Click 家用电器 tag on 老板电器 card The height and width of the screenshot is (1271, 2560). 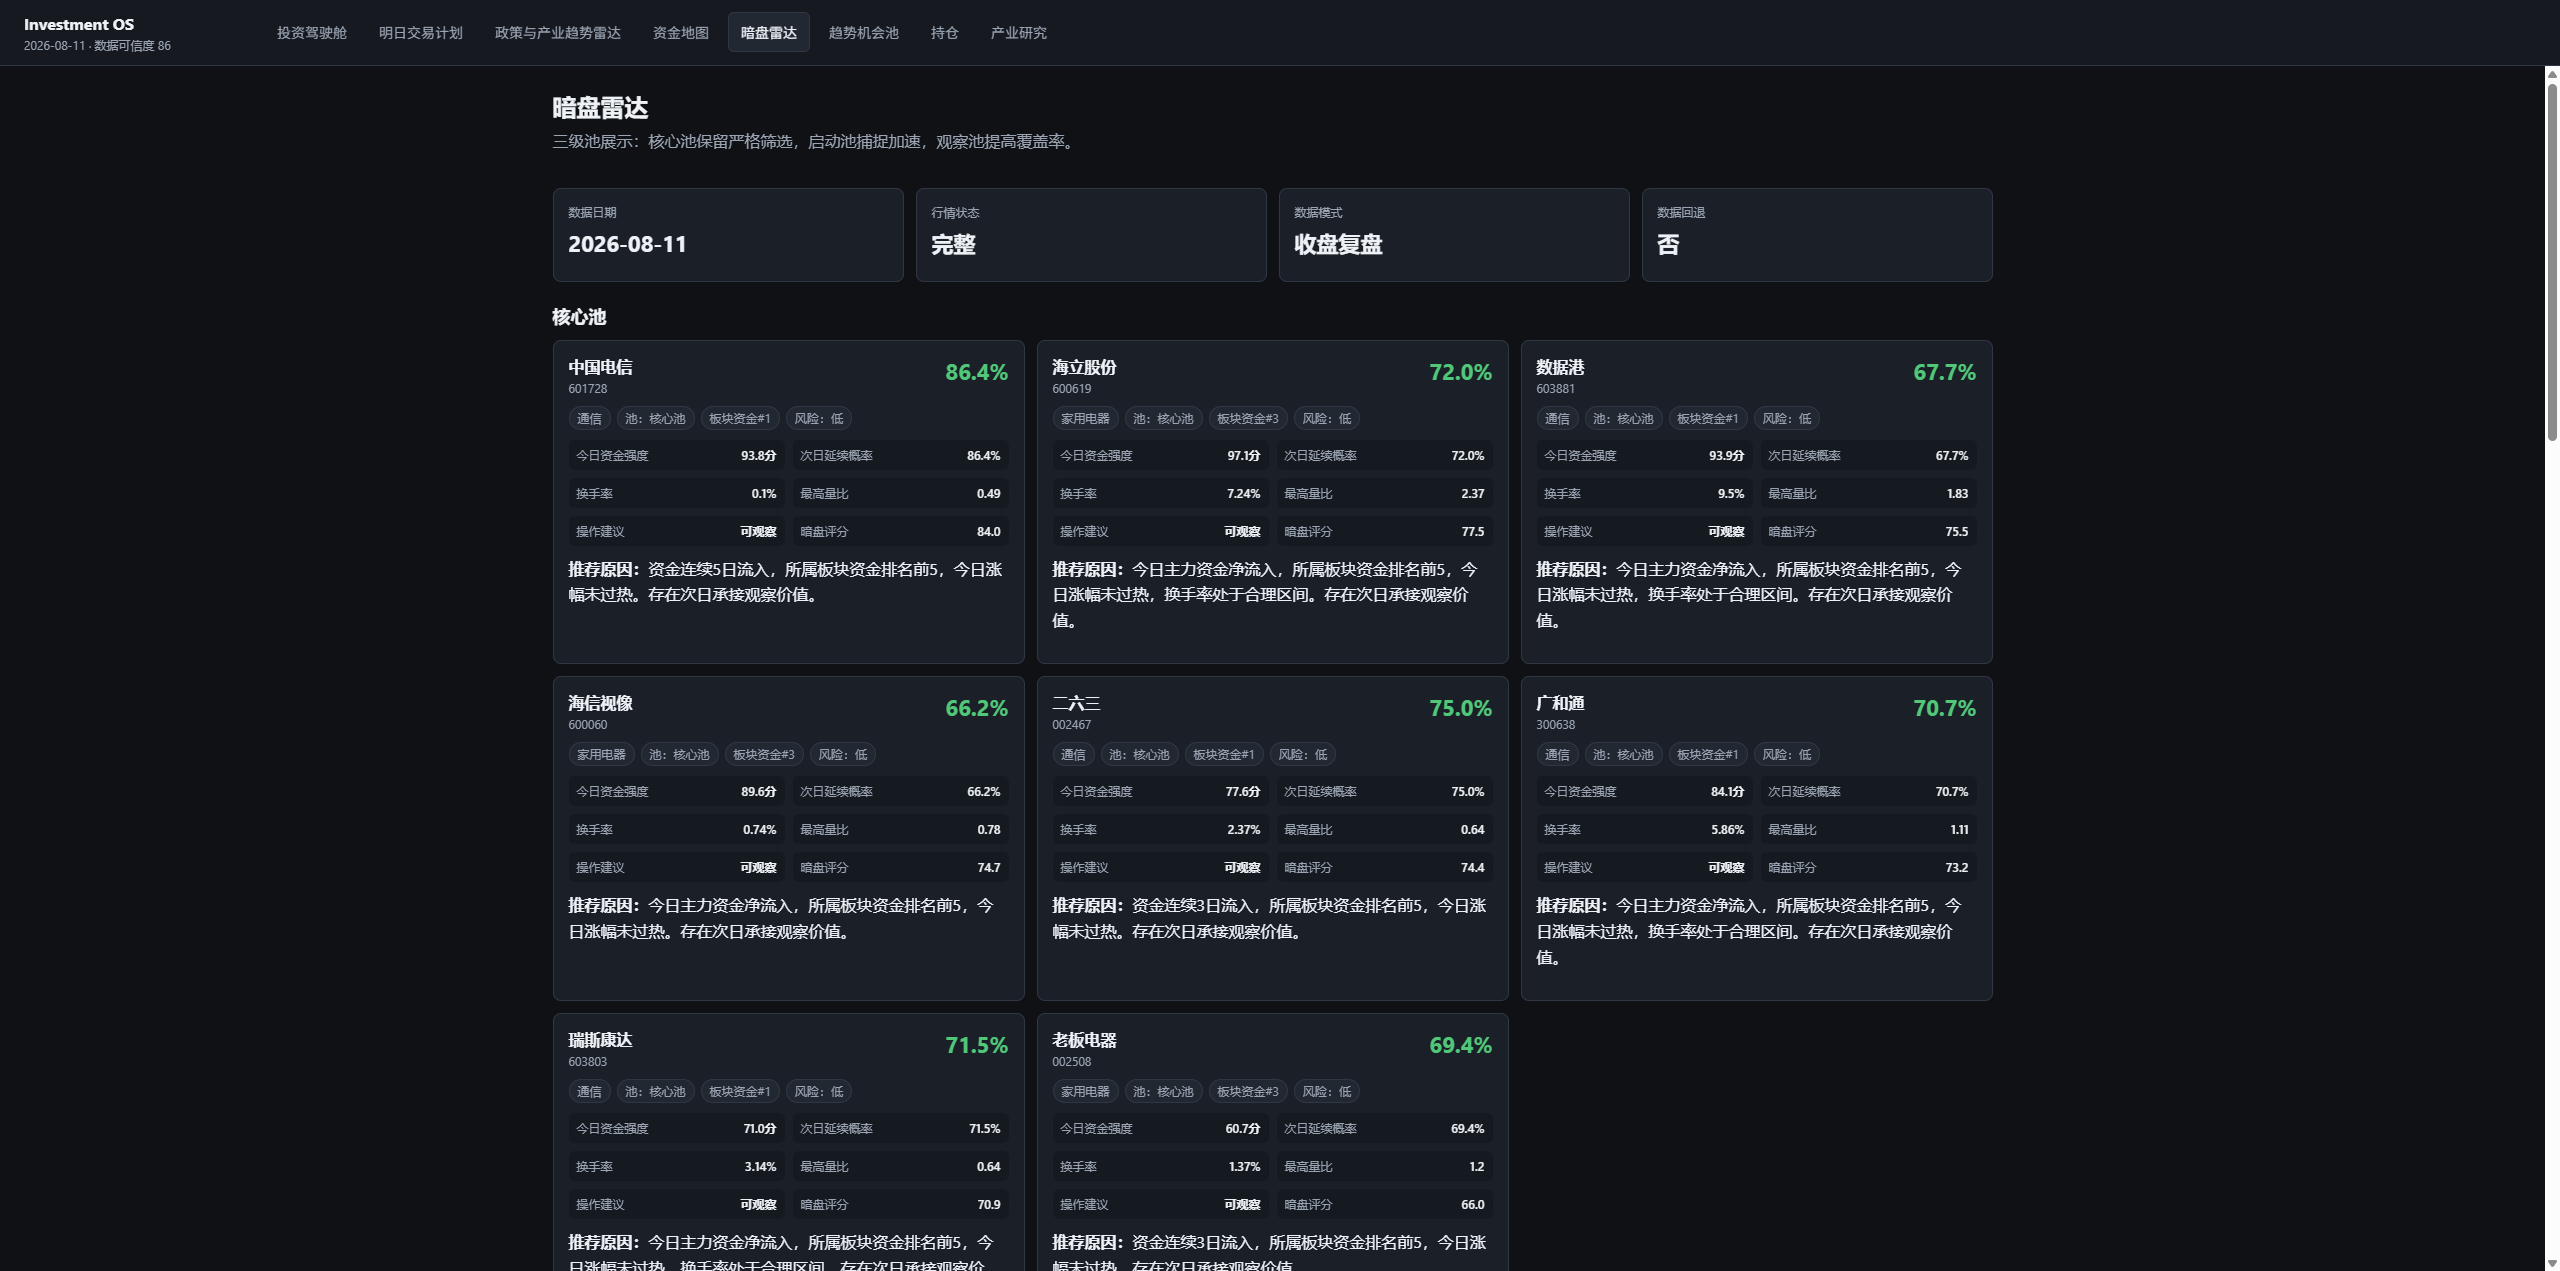(x=1085, y=1092)
